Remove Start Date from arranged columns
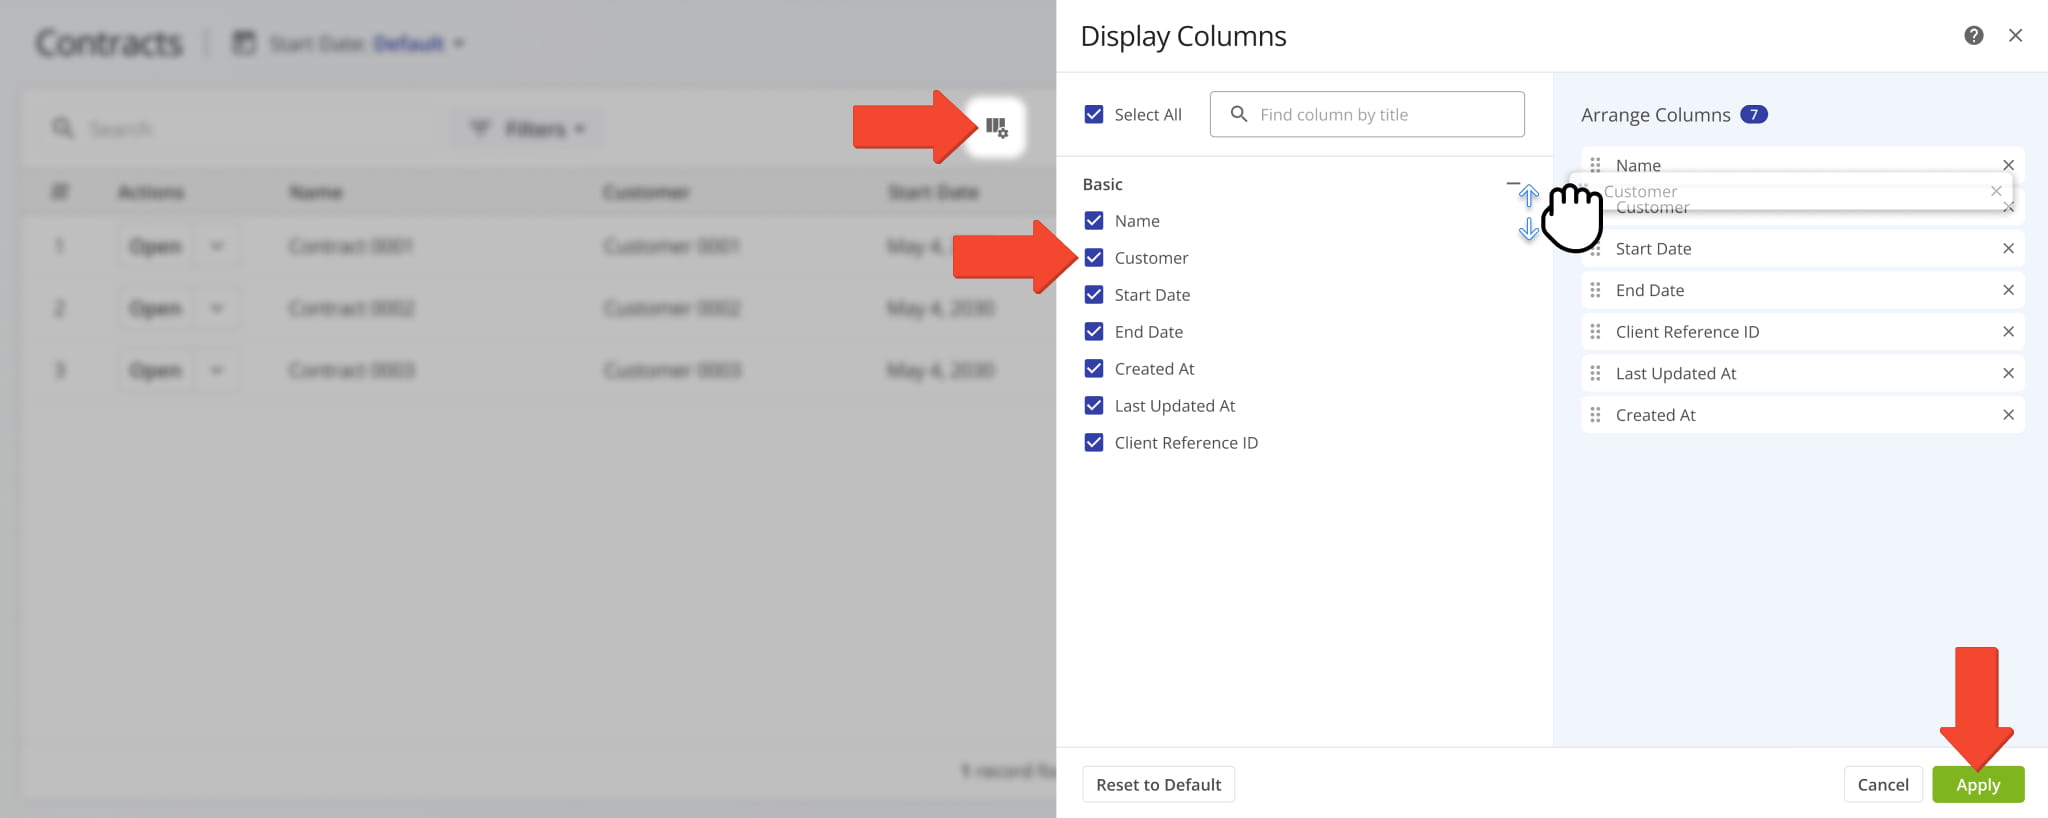The image size is (2048, 818). (x=2008, y=249)
